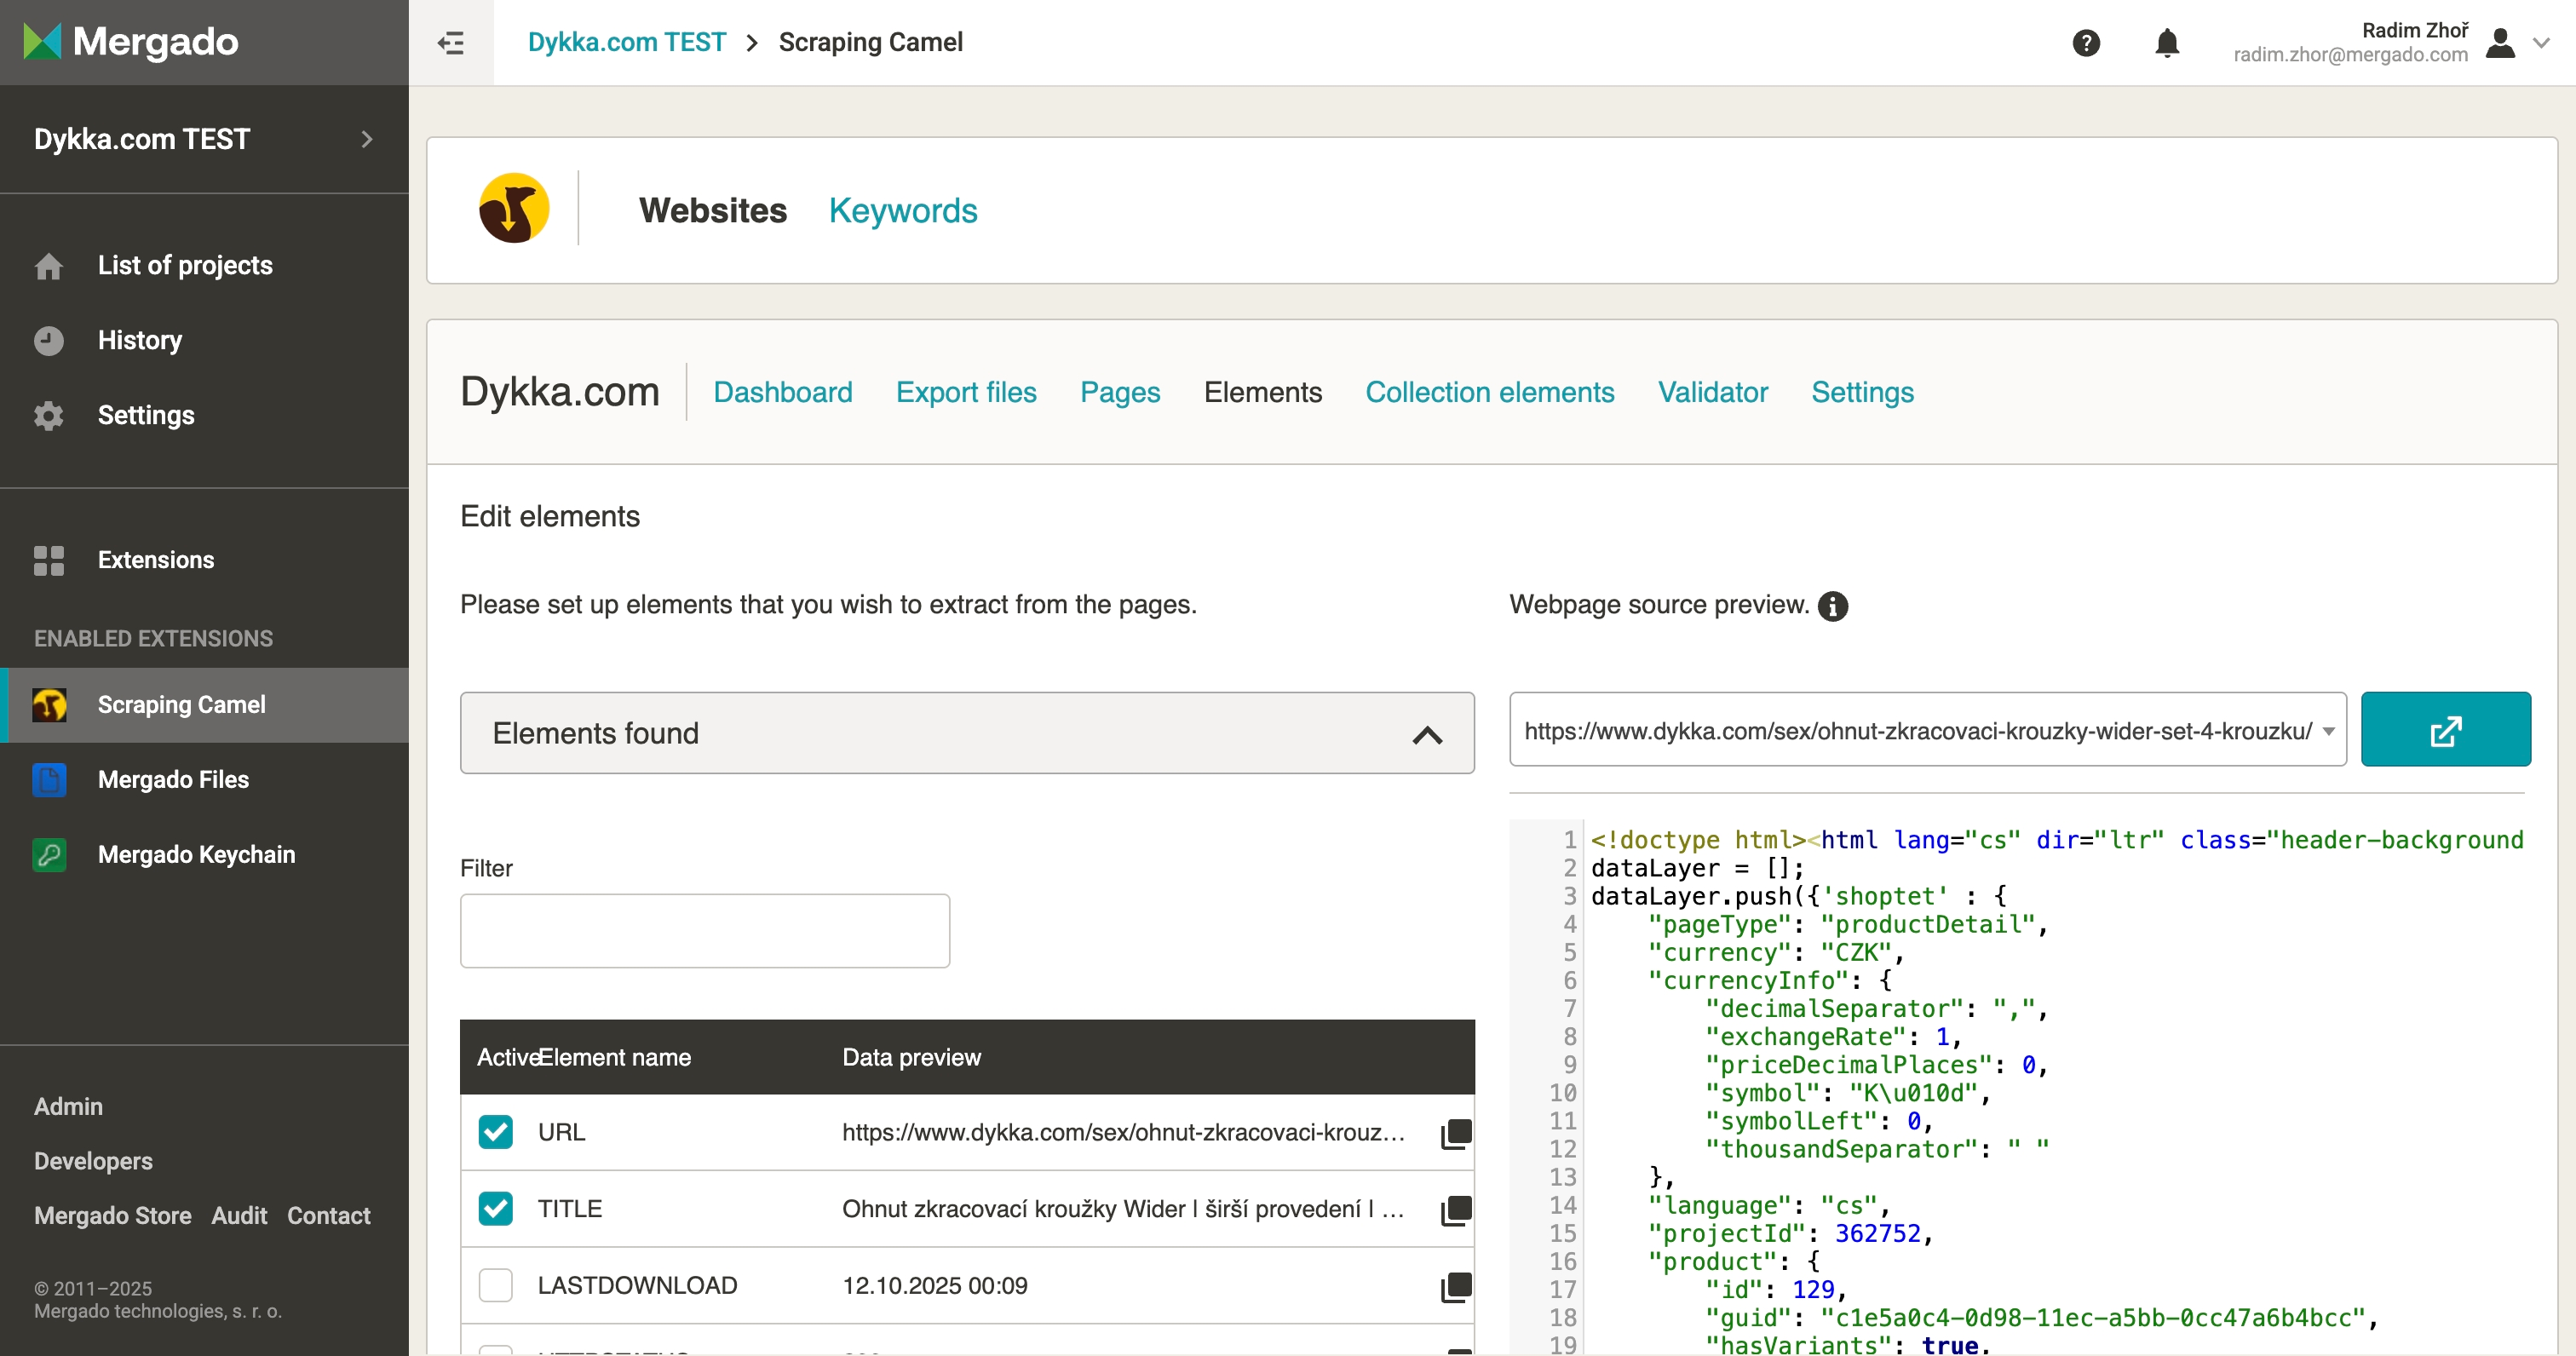Click the Scraping Camel logo
Image resolution: width=2576 pixels, height=1356 pixels.
[514, 209]
